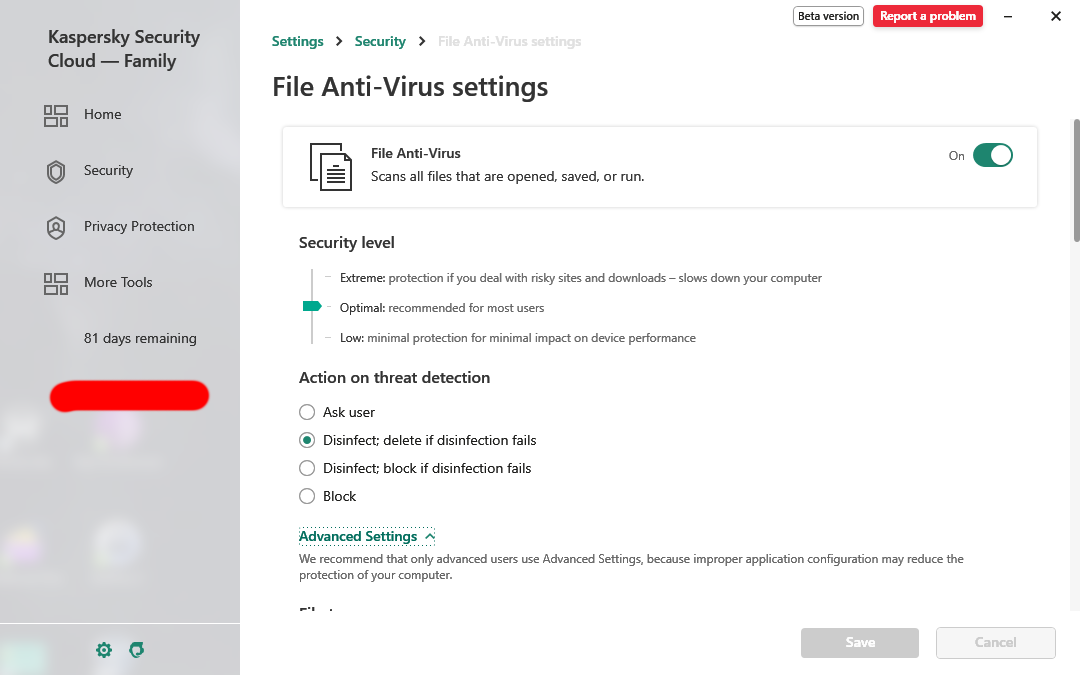
Task: Click the File Anti-Virus document icon
Action: pyautogui.click(x=331, y=166)
